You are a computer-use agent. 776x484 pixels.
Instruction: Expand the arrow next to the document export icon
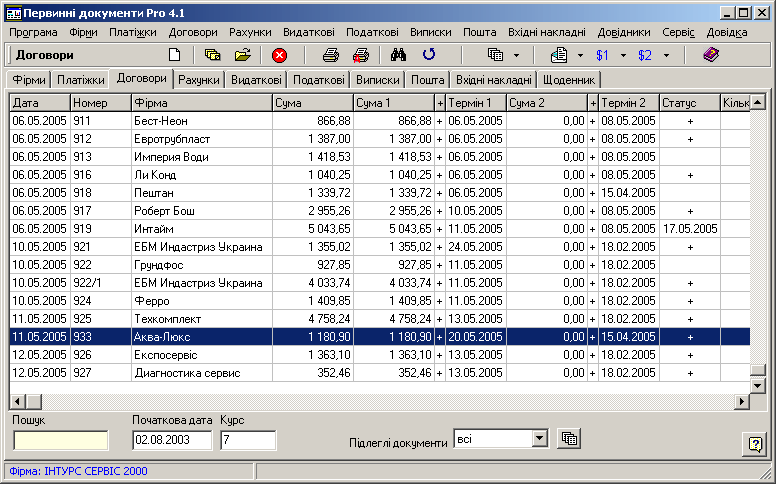point(580,55)
